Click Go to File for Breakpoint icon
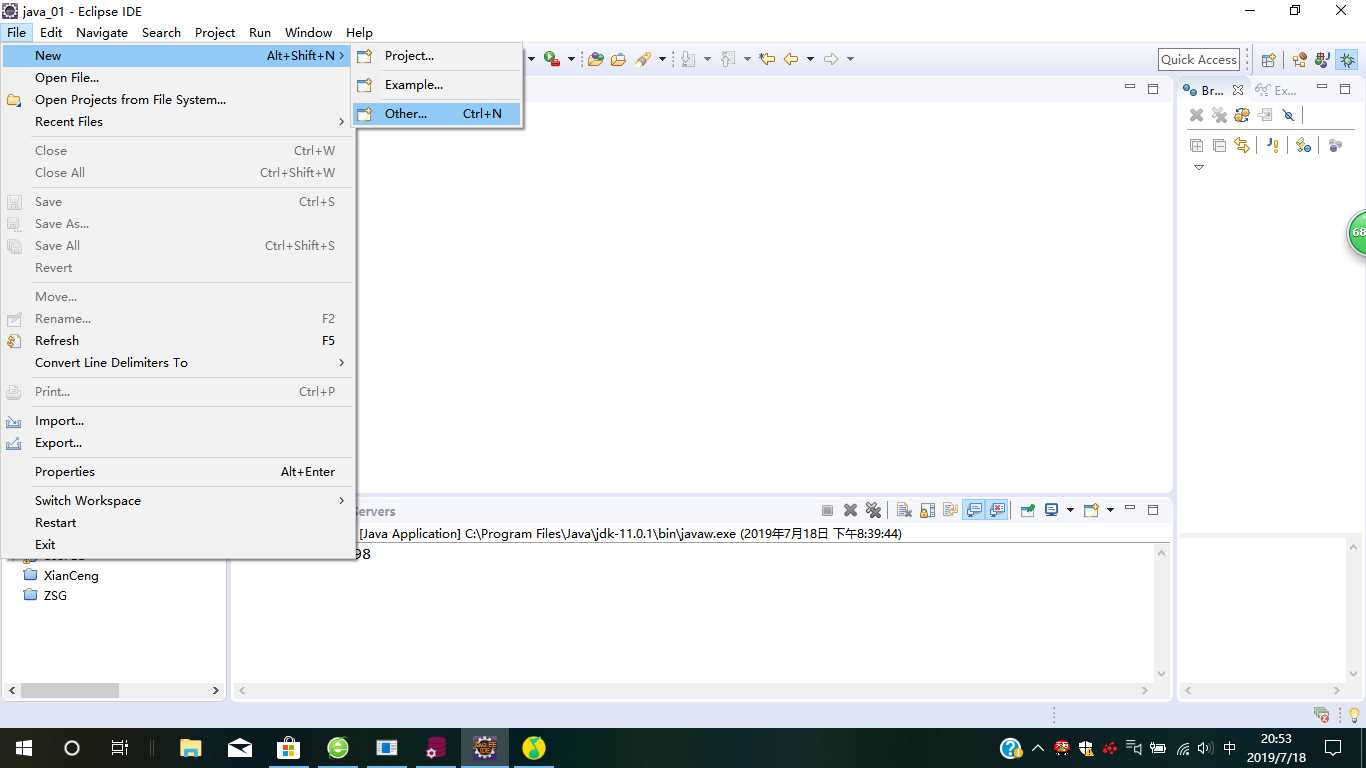Viewport: 1366px width, 768px height. [1265, 115]
